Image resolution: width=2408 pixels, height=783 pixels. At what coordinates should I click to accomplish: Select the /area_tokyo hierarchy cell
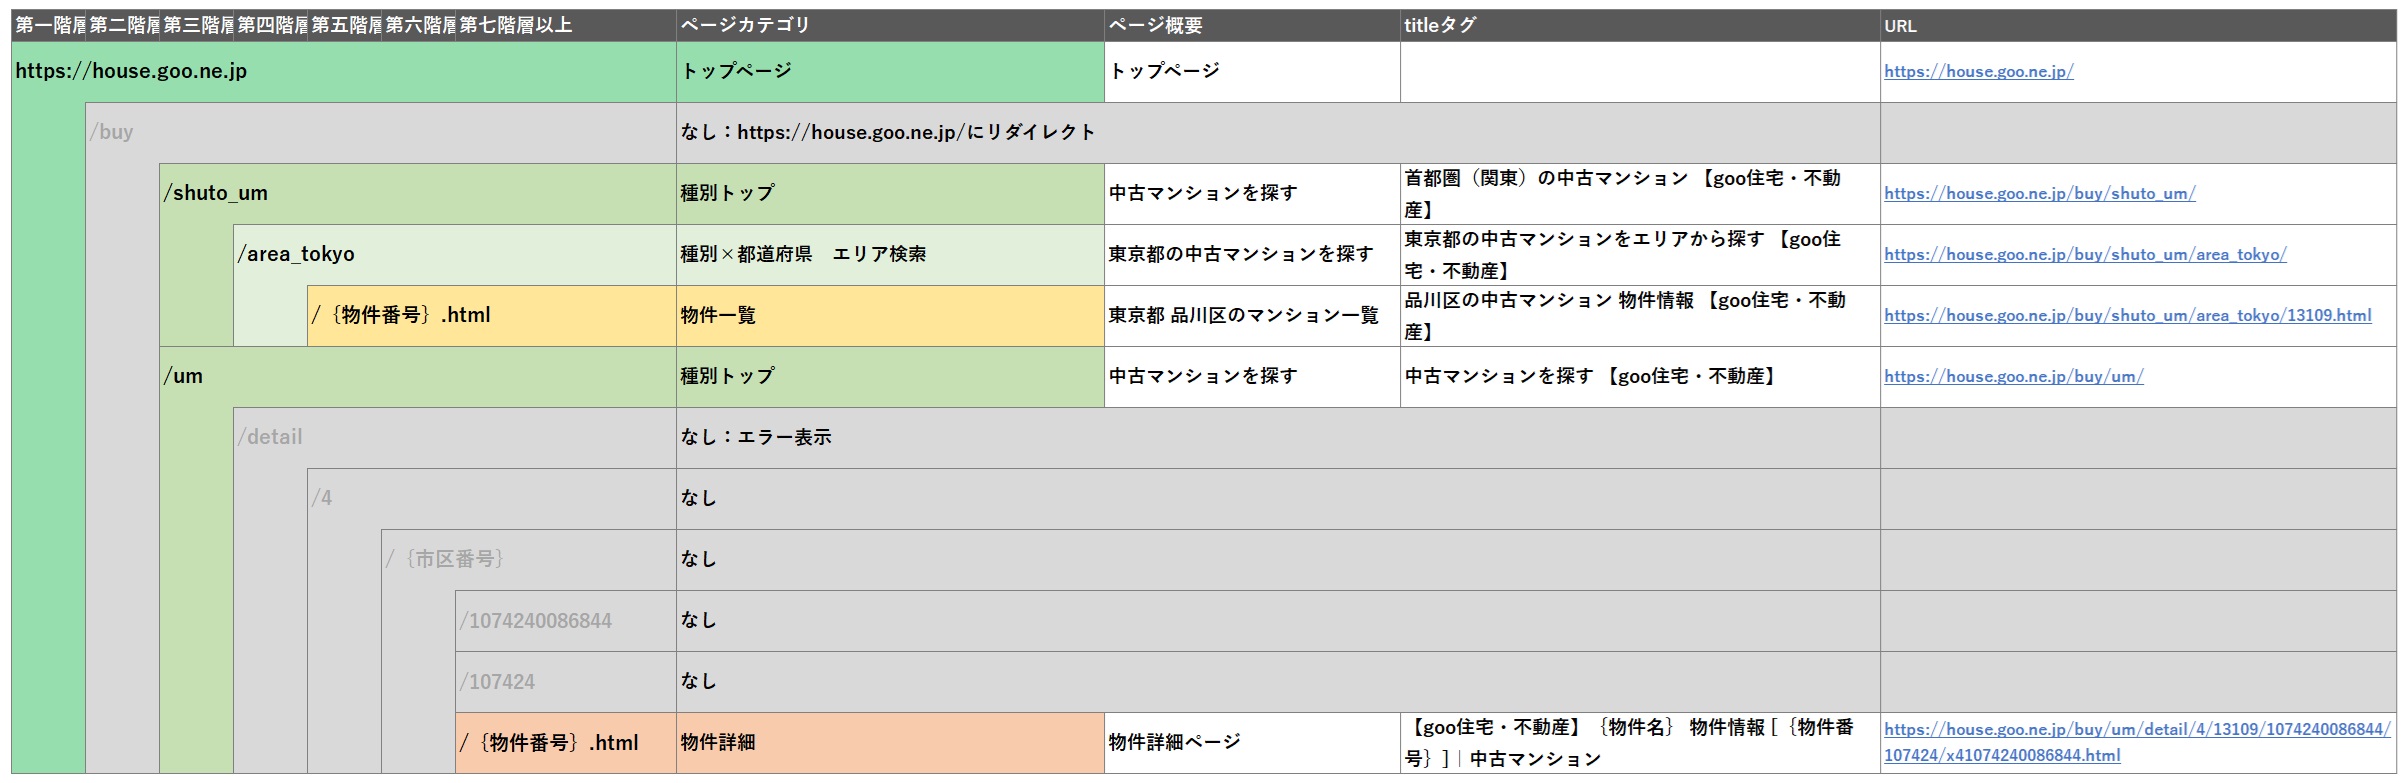(x=454, y=254)
